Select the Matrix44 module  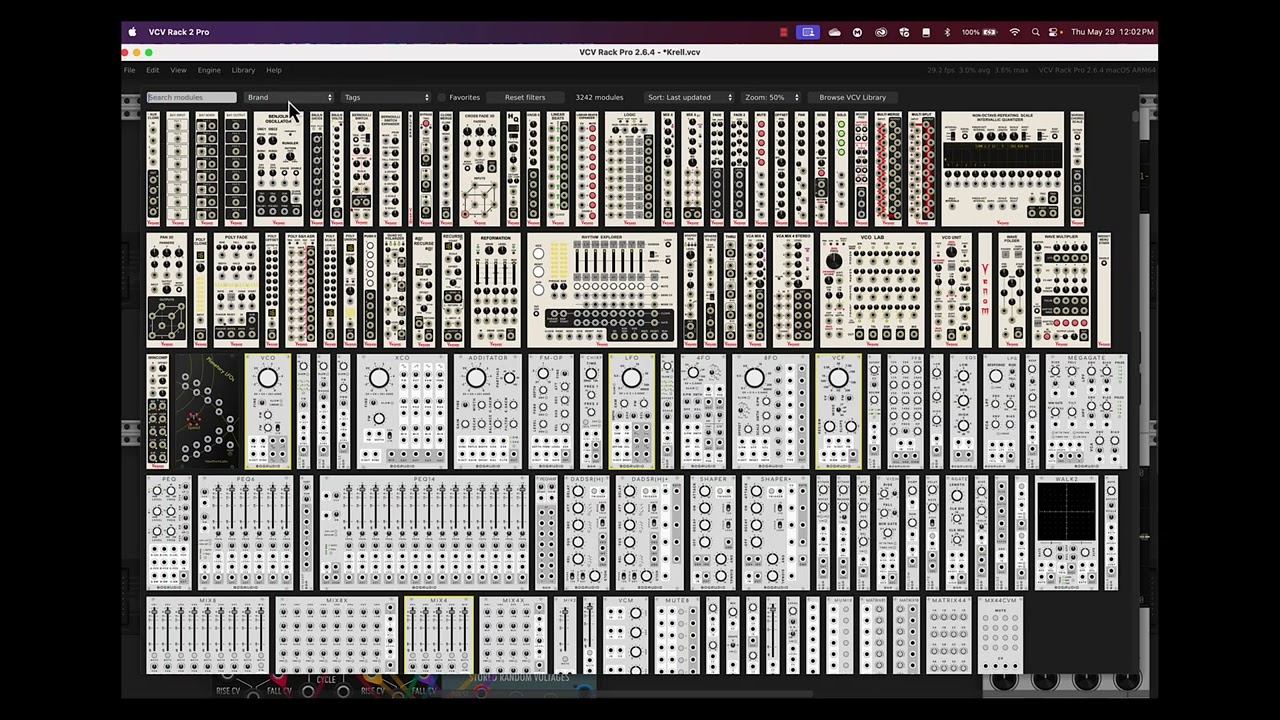(948, 636)
